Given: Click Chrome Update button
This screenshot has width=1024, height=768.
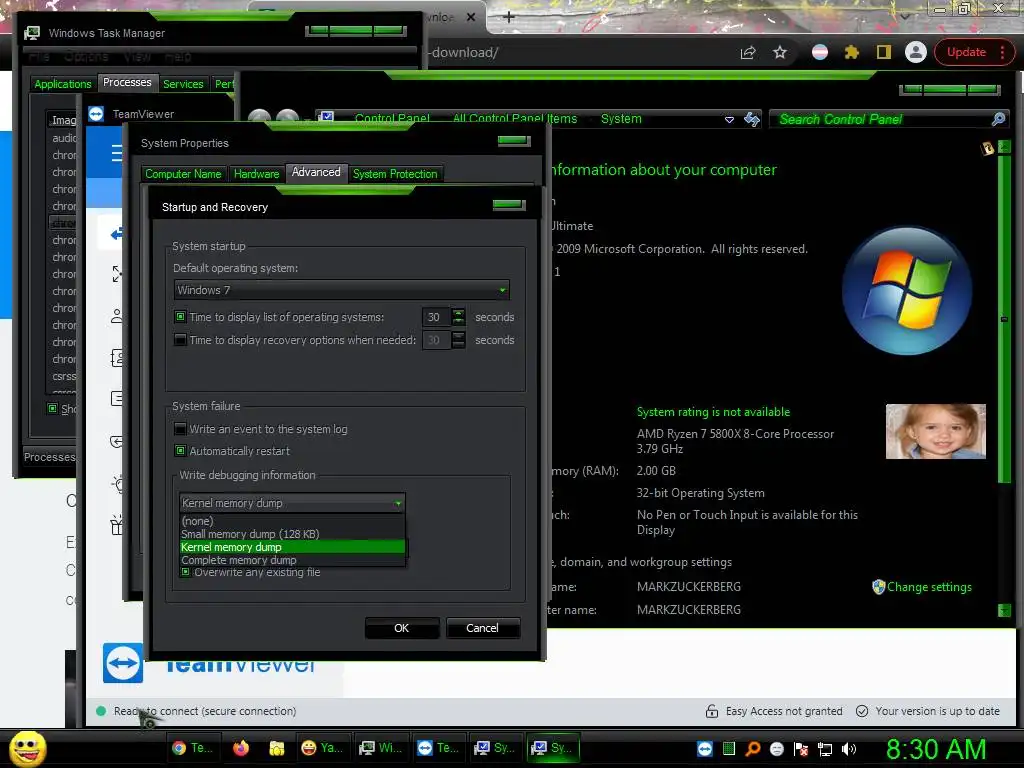Looking at the screenshot, I should click(x=967, y=52).
